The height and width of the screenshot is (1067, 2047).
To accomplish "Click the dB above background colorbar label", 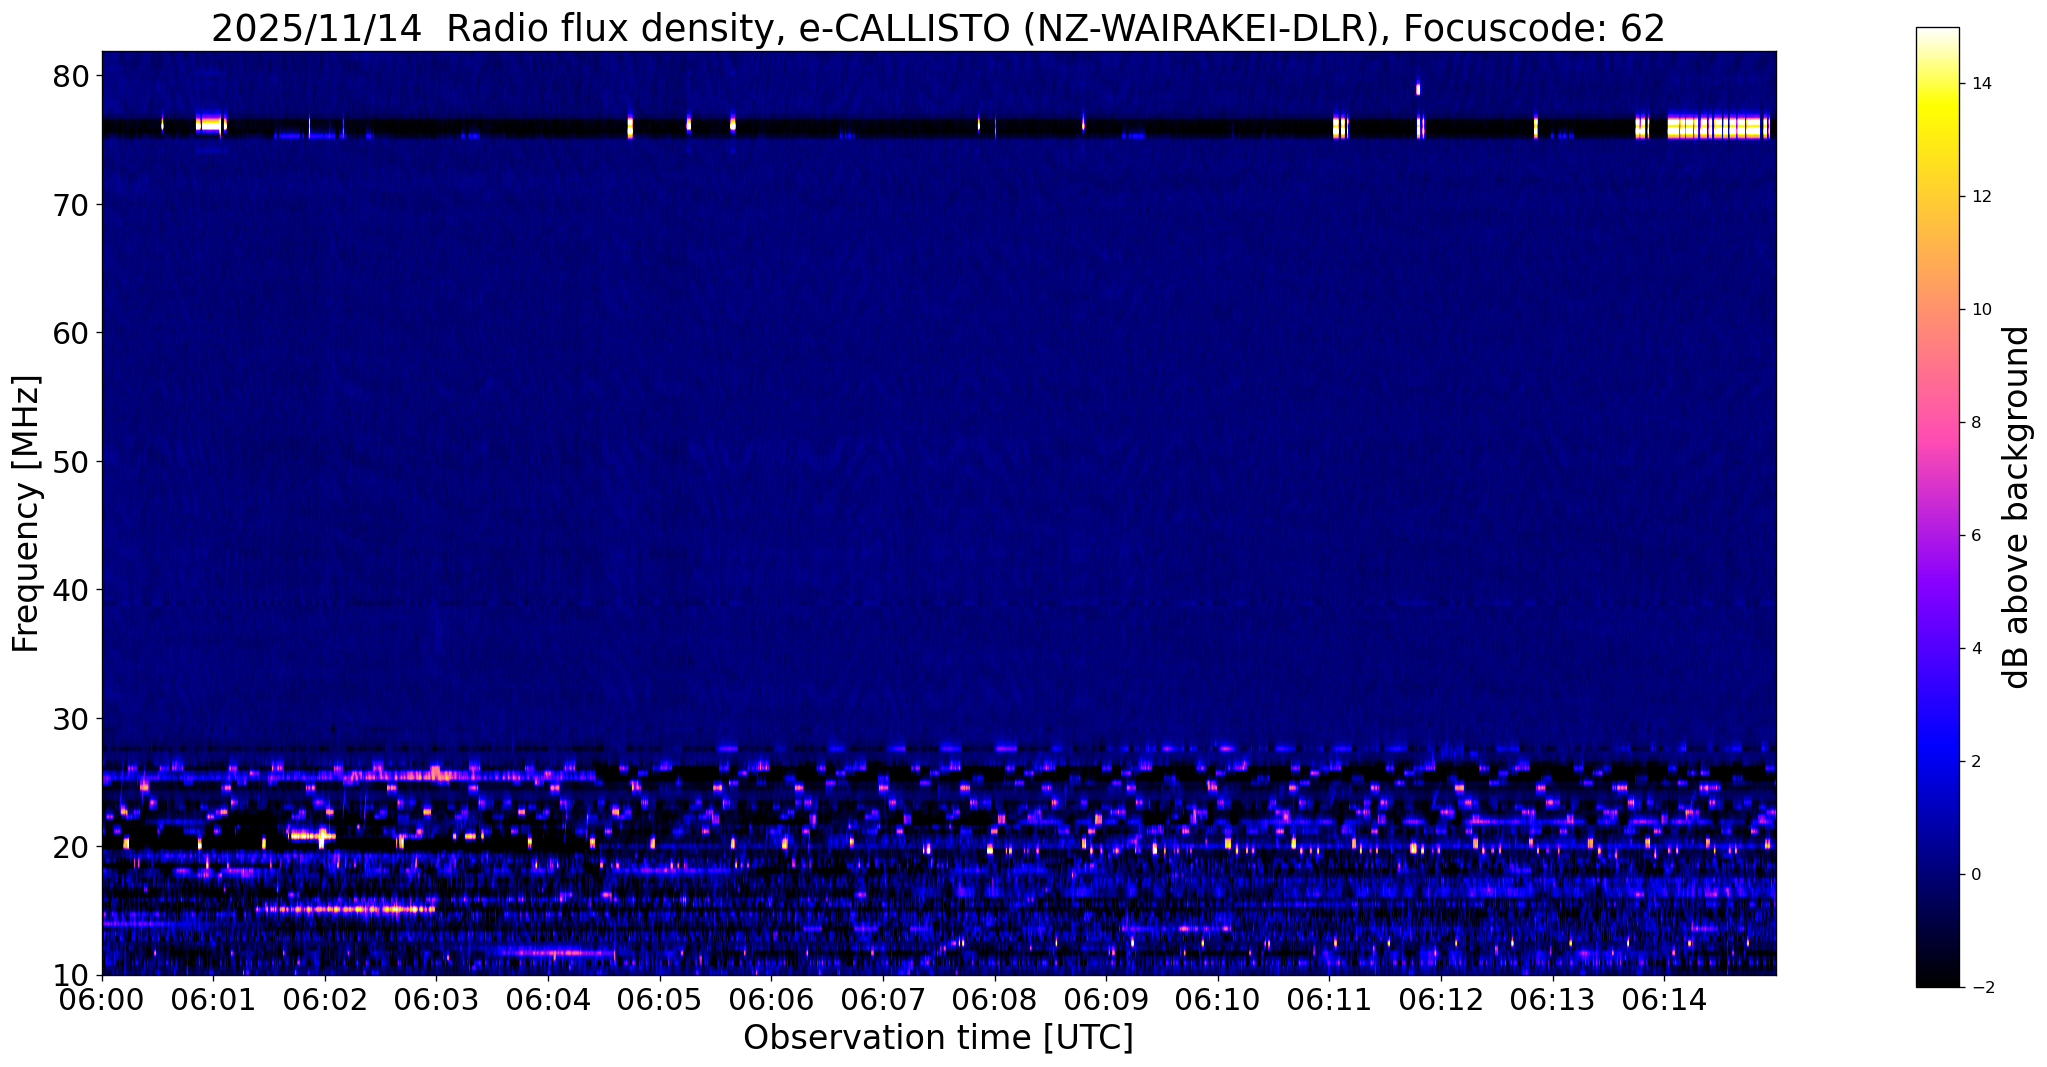I will [x=2017, y=507].
